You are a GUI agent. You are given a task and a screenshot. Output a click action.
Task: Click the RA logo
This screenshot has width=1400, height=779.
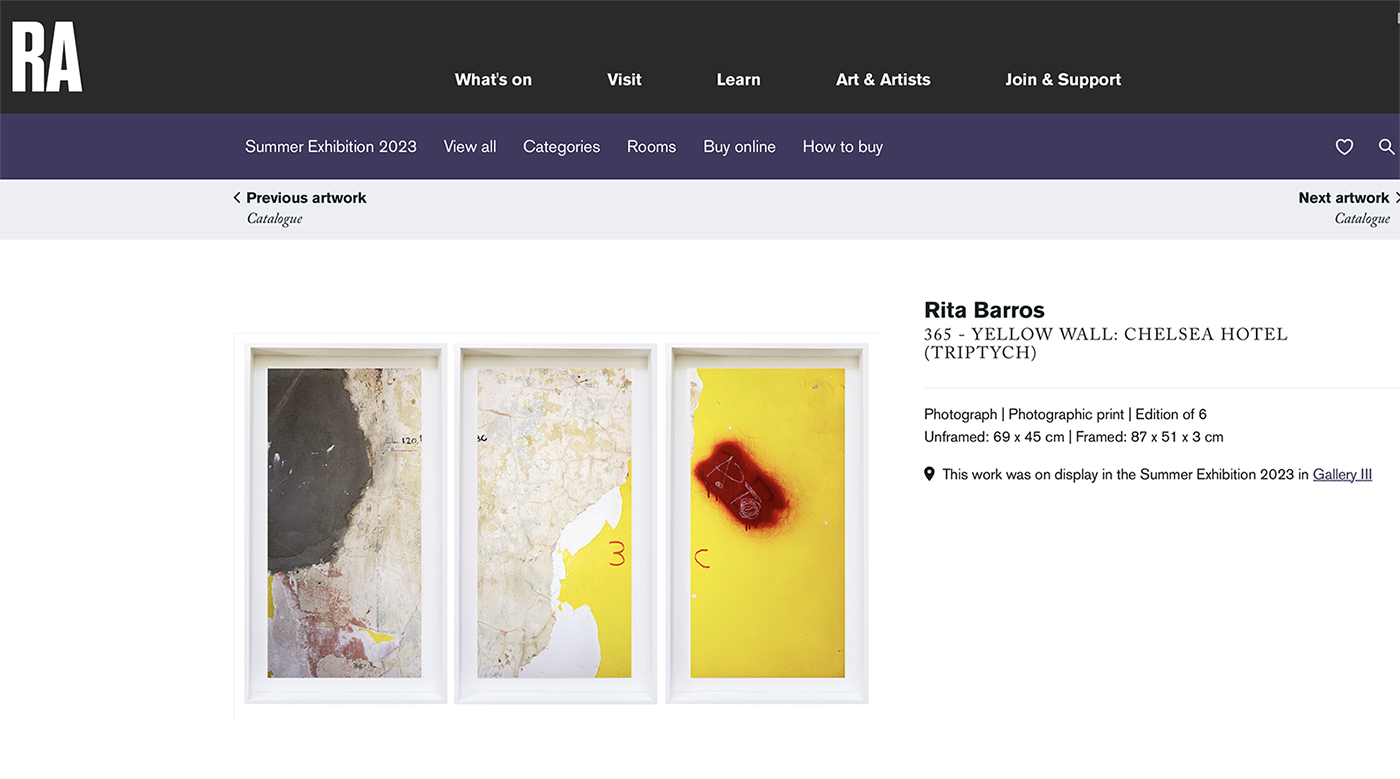coord(46,57)
